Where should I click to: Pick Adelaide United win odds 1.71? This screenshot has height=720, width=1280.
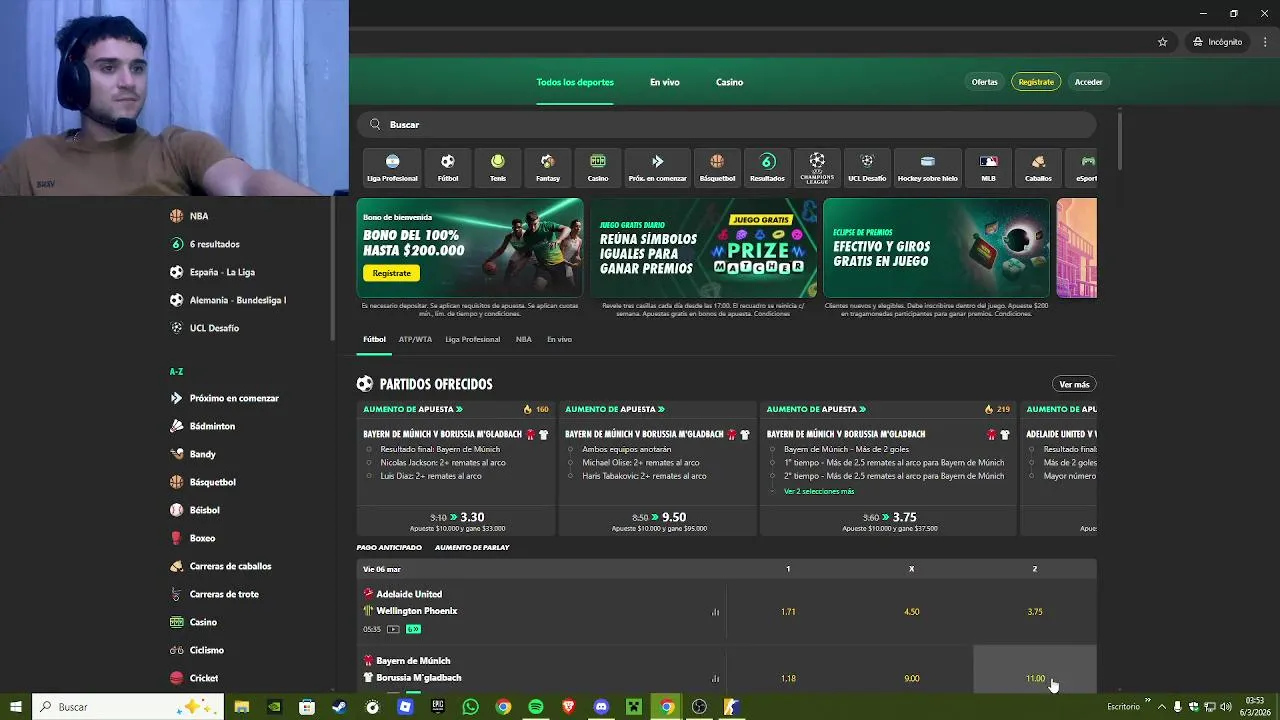[x=788, y=612]
